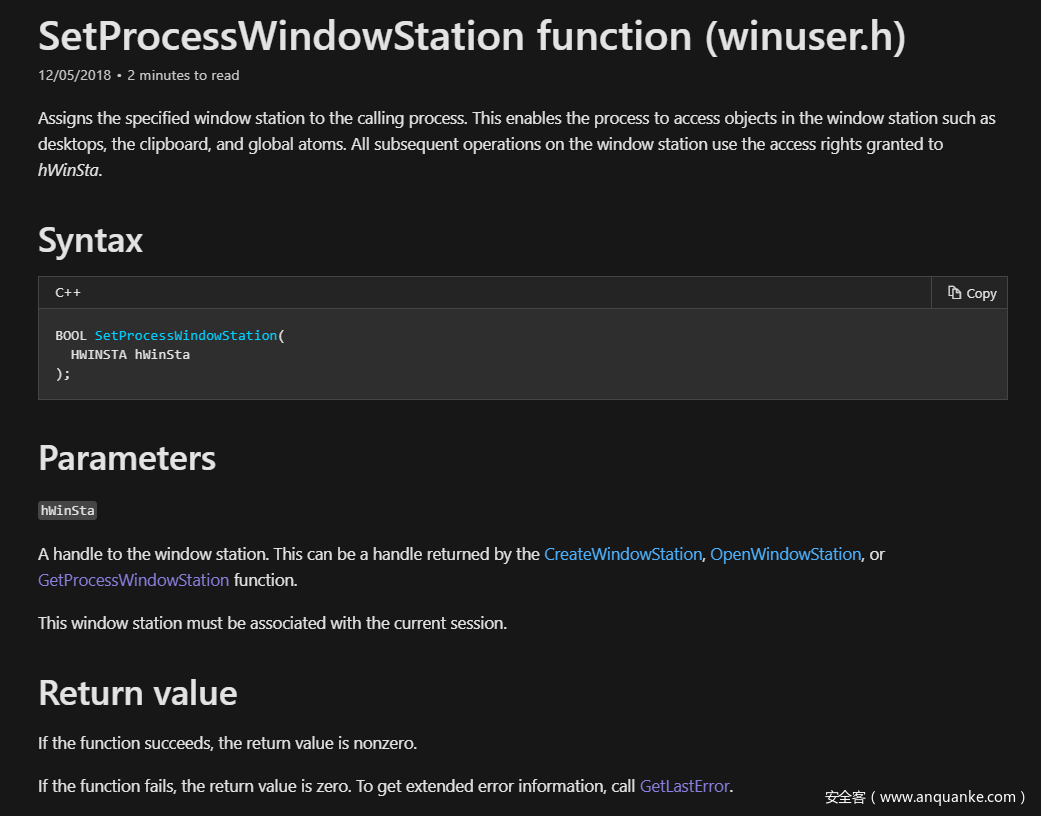Click the "If the function succeeds" sentence
This screenshot has width=1041, height=816.
[x=227, y=744]
